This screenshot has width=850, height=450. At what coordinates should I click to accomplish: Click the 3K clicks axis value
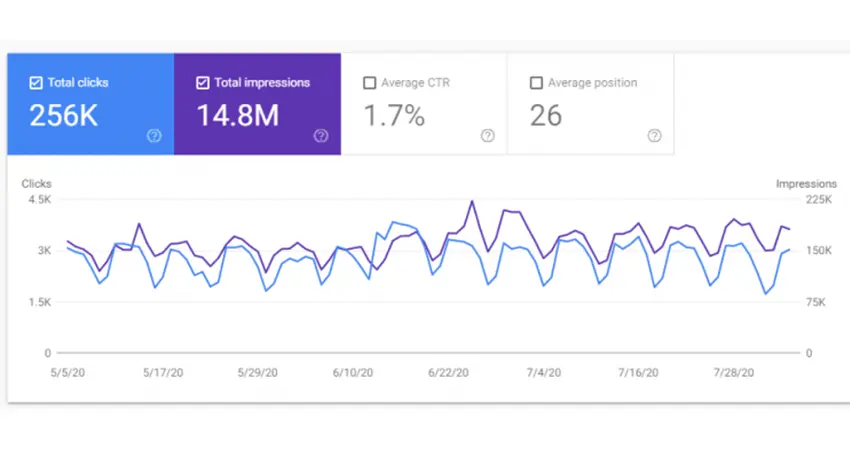pos(44,250)
